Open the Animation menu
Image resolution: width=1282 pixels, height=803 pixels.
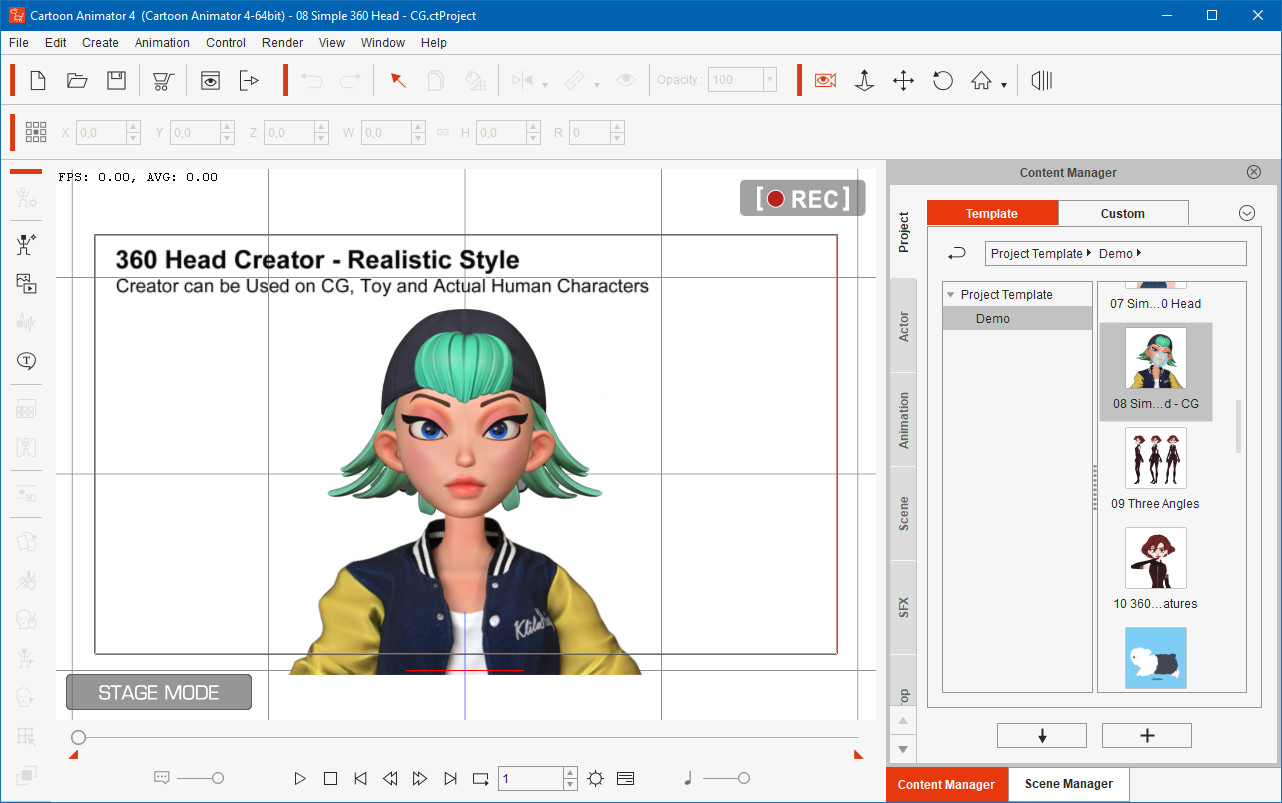pos(162,43)
